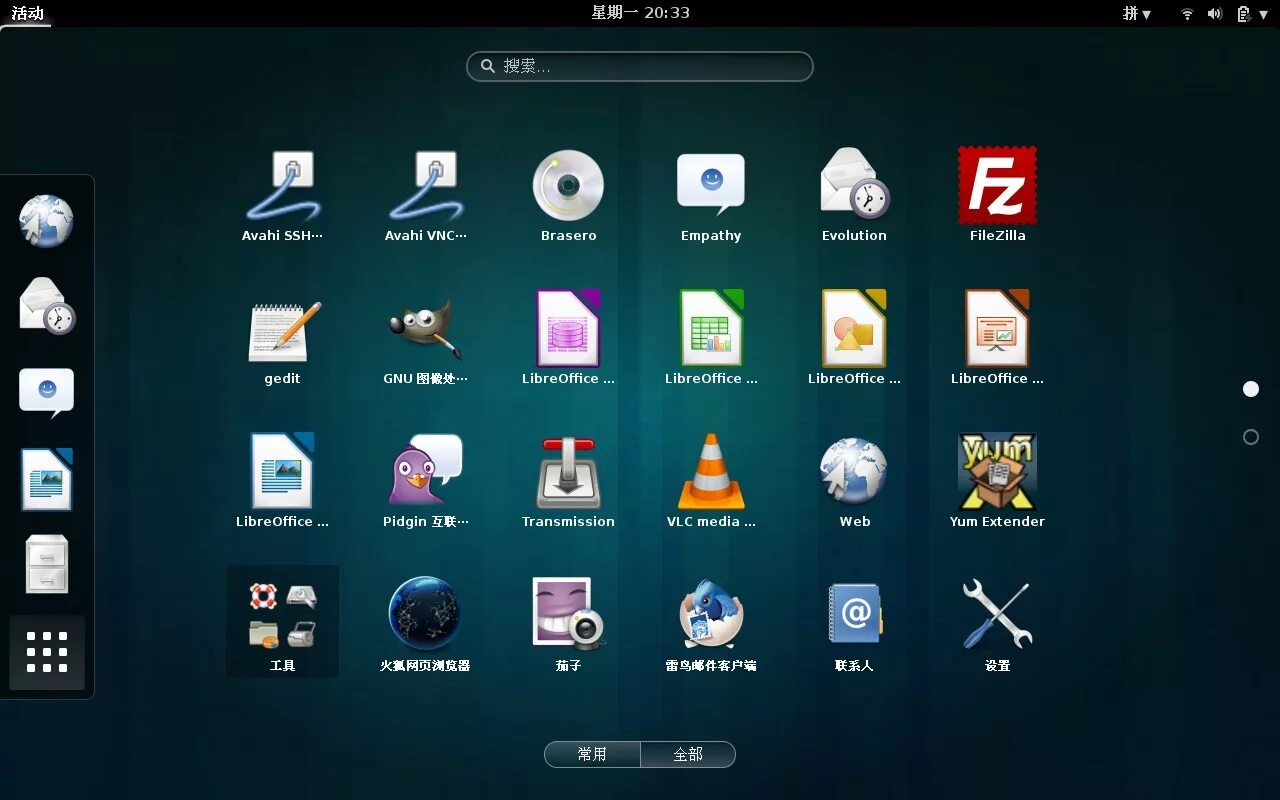Click LibreOffice Writer icon in the dash

[46, 479]
